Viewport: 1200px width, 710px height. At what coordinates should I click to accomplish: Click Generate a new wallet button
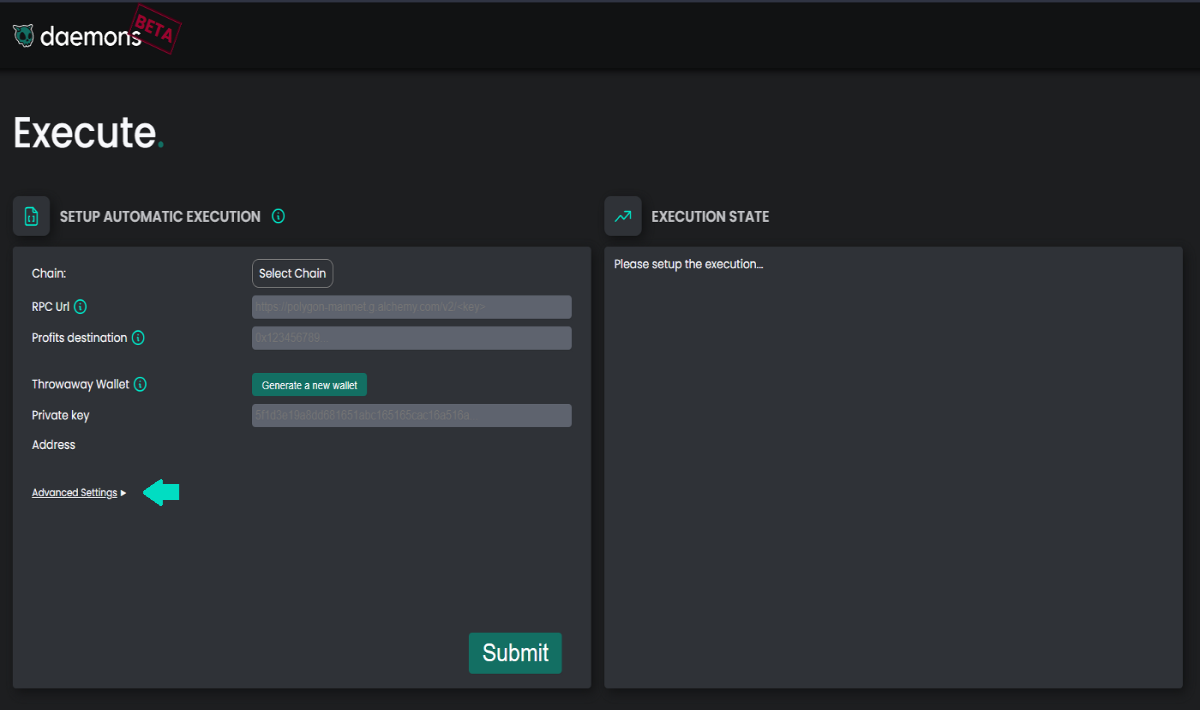[309, 385]
